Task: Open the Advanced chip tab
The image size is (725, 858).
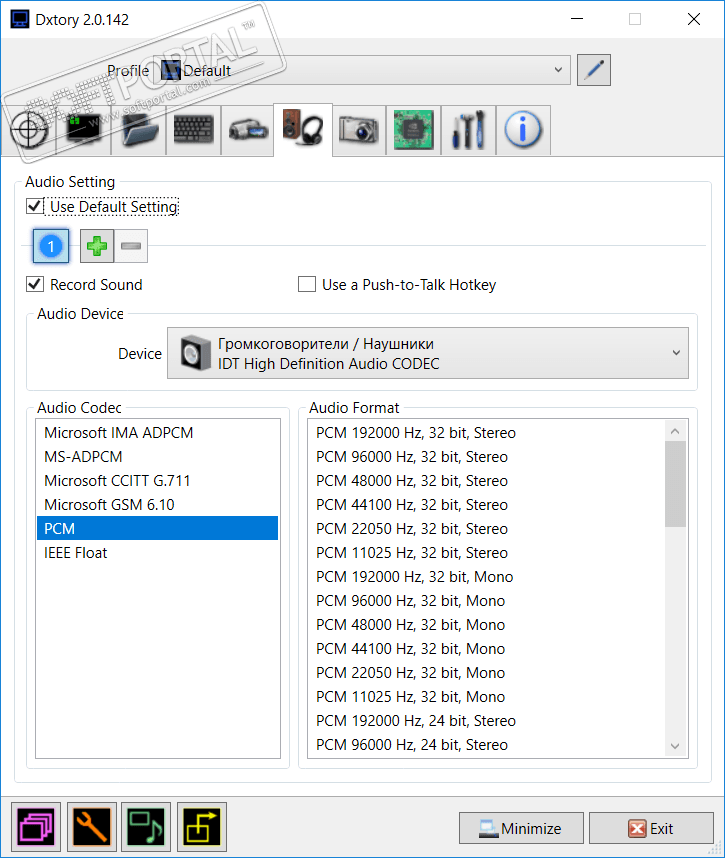Action: tap(414, 130)
